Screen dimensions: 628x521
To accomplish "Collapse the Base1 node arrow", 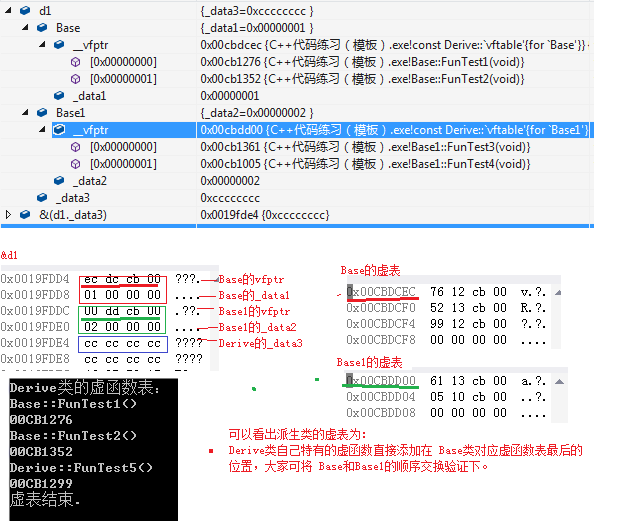I will [25, 113].
